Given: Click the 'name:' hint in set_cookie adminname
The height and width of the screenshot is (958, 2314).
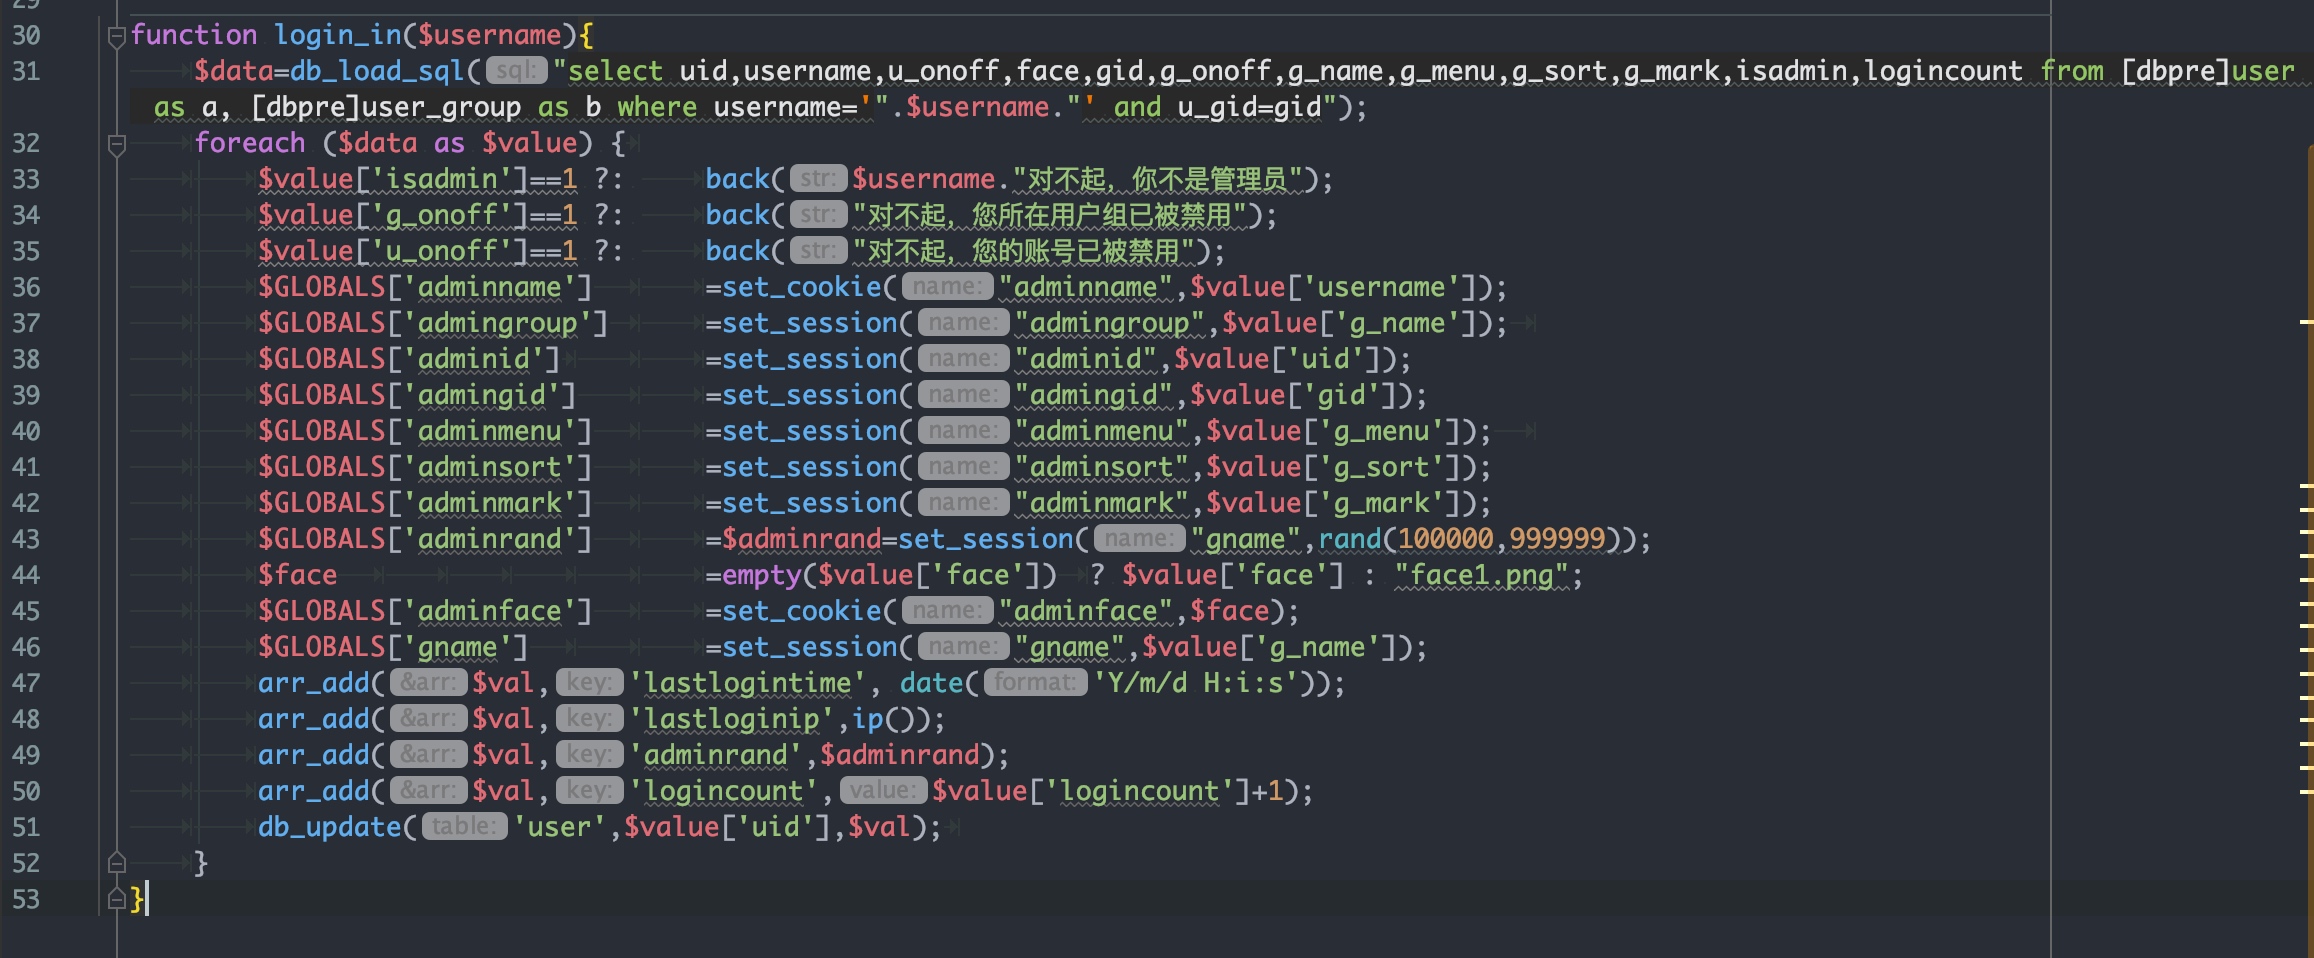Looking at the screenshot, I should pyautogui.click(x=946, y=287).
